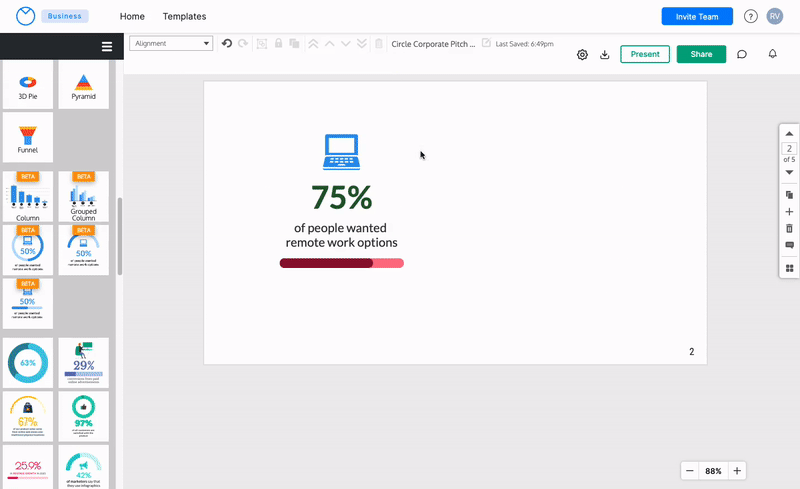Delete the current page with the trash icon
Image resolution: width=800 pixels, height=489 pixels.
(789, 229)
